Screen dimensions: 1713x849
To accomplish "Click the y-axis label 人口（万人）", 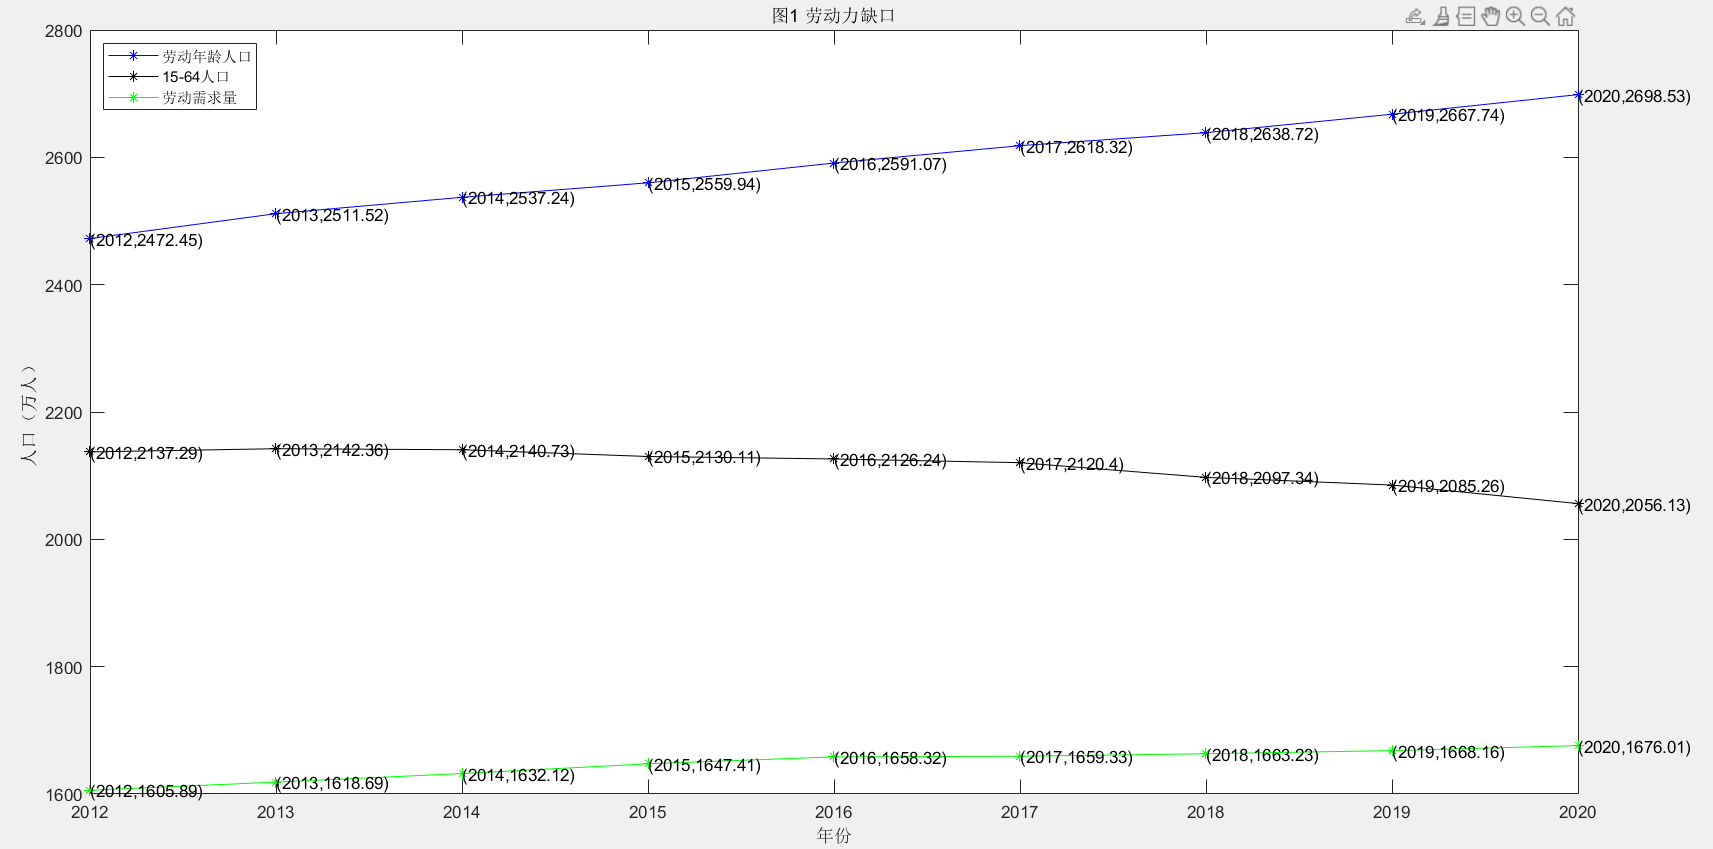I will tap(29, 413).
